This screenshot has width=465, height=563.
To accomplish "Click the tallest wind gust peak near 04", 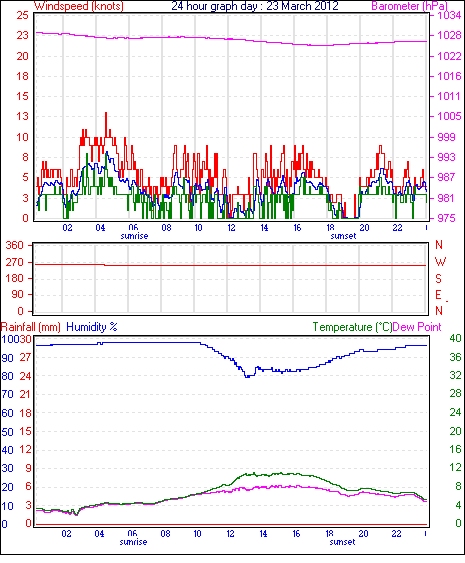I will pyautogui.click(x=106, y=114).
